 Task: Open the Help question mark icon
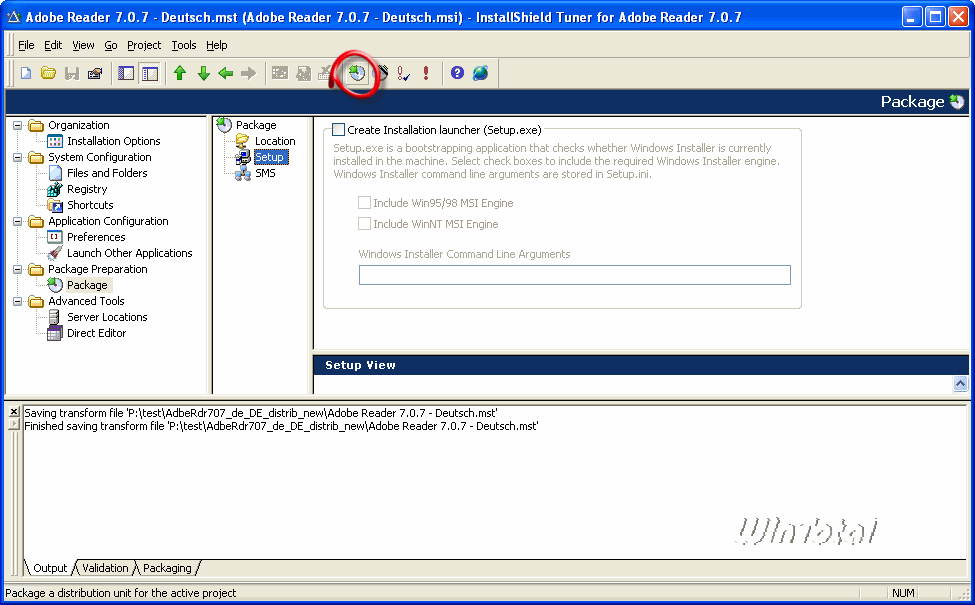pyautogui.click(x=457, y=72)
